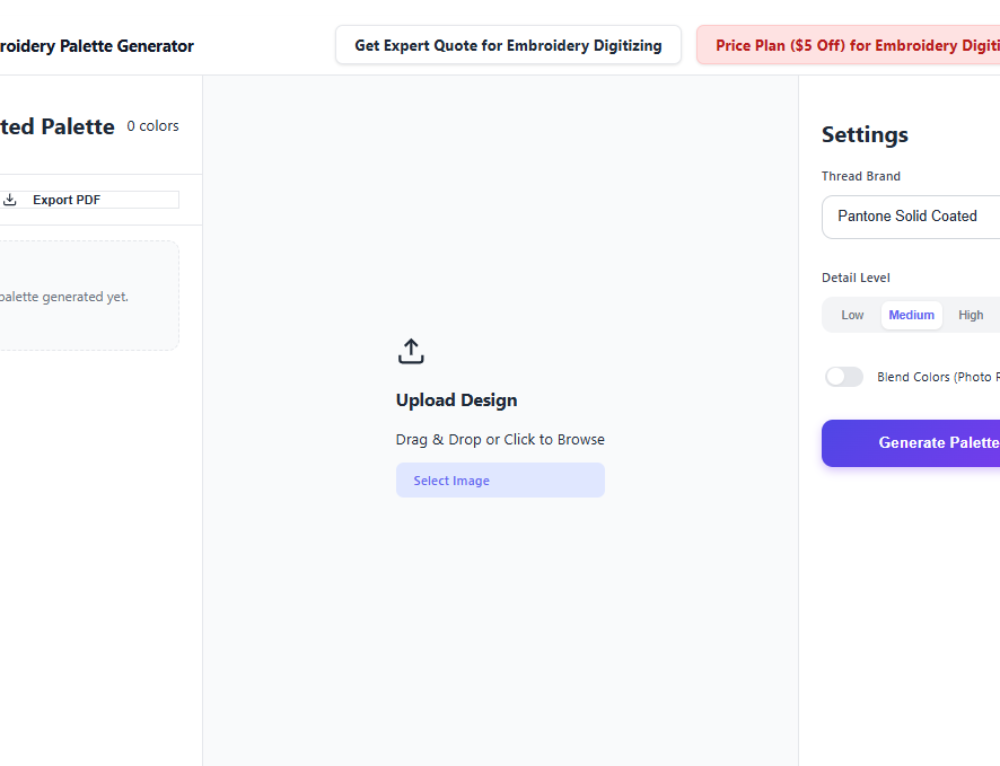Click the Select Image button
The height and width of the screenshot is (766, 1000).
pos(500,480)
